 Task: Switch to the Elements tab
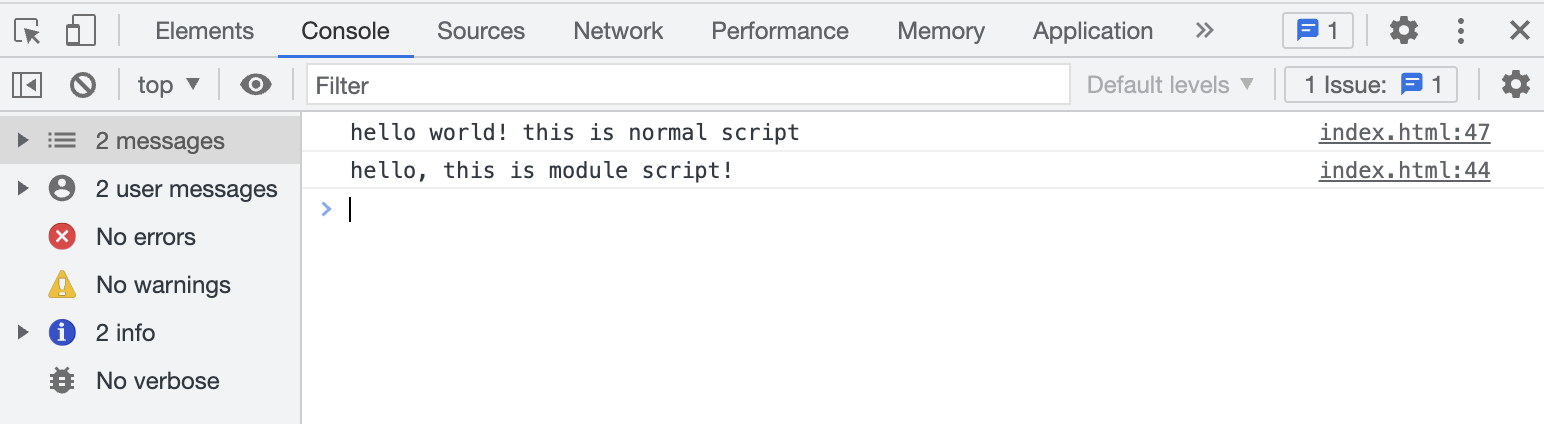click(205, 31)
